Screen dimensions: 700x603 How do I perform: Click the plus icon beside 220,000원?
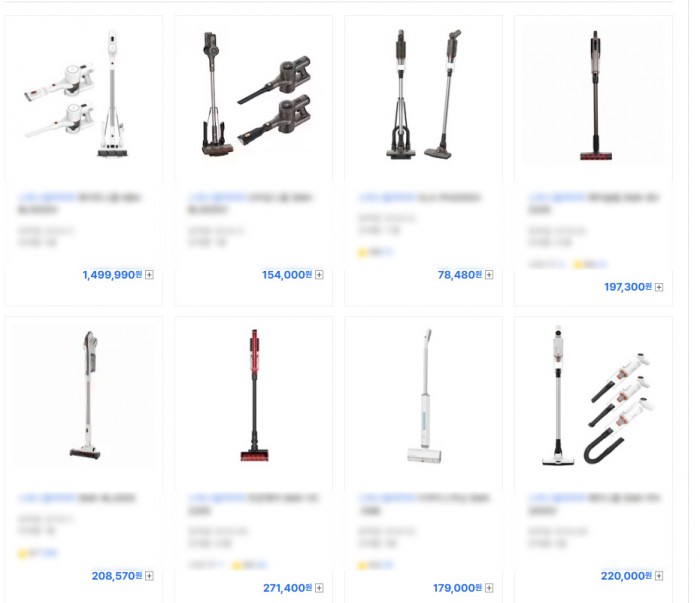point(659,576)
